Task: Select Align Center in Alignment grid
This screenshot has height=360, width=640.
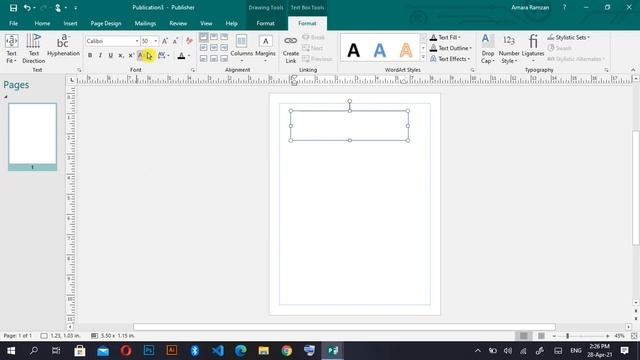Action: (213, 48)
